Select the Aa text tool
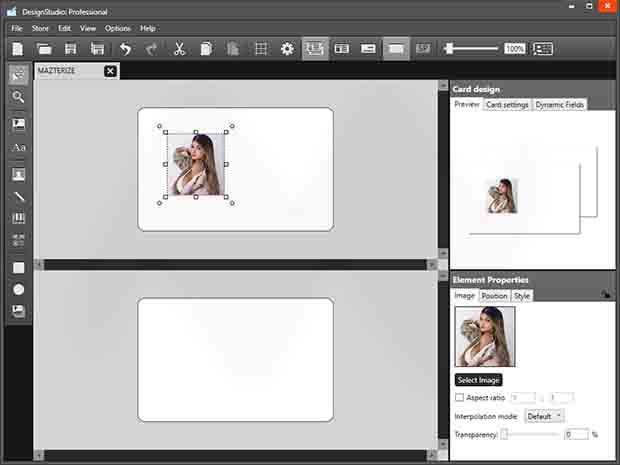 [18, 148]
